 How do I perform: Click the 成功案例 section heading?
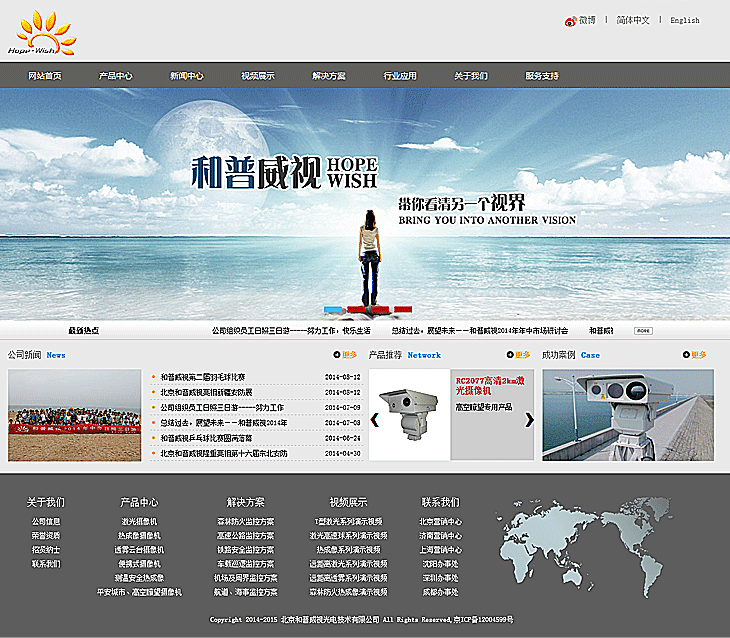pyautogui.click(x=559, y=355)
